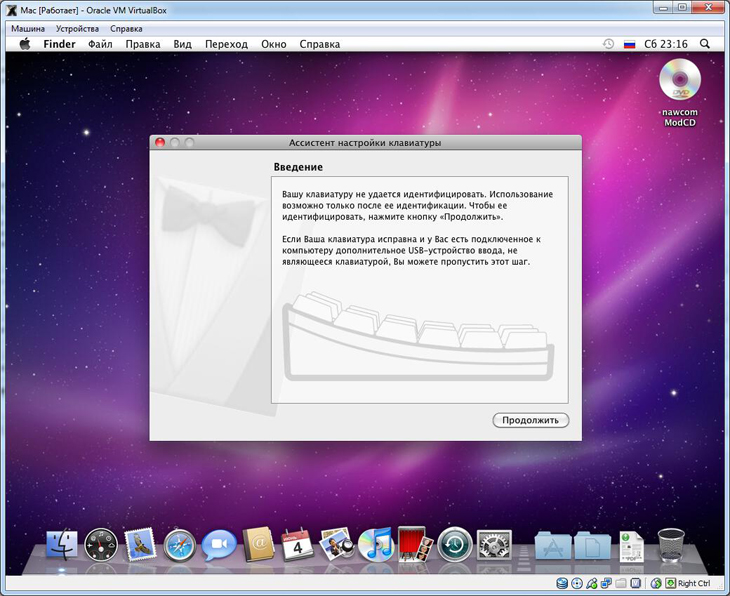Click the VirtualBox USB devices indicator
This screenshot has height=596, width=730.
coord(592,583)
